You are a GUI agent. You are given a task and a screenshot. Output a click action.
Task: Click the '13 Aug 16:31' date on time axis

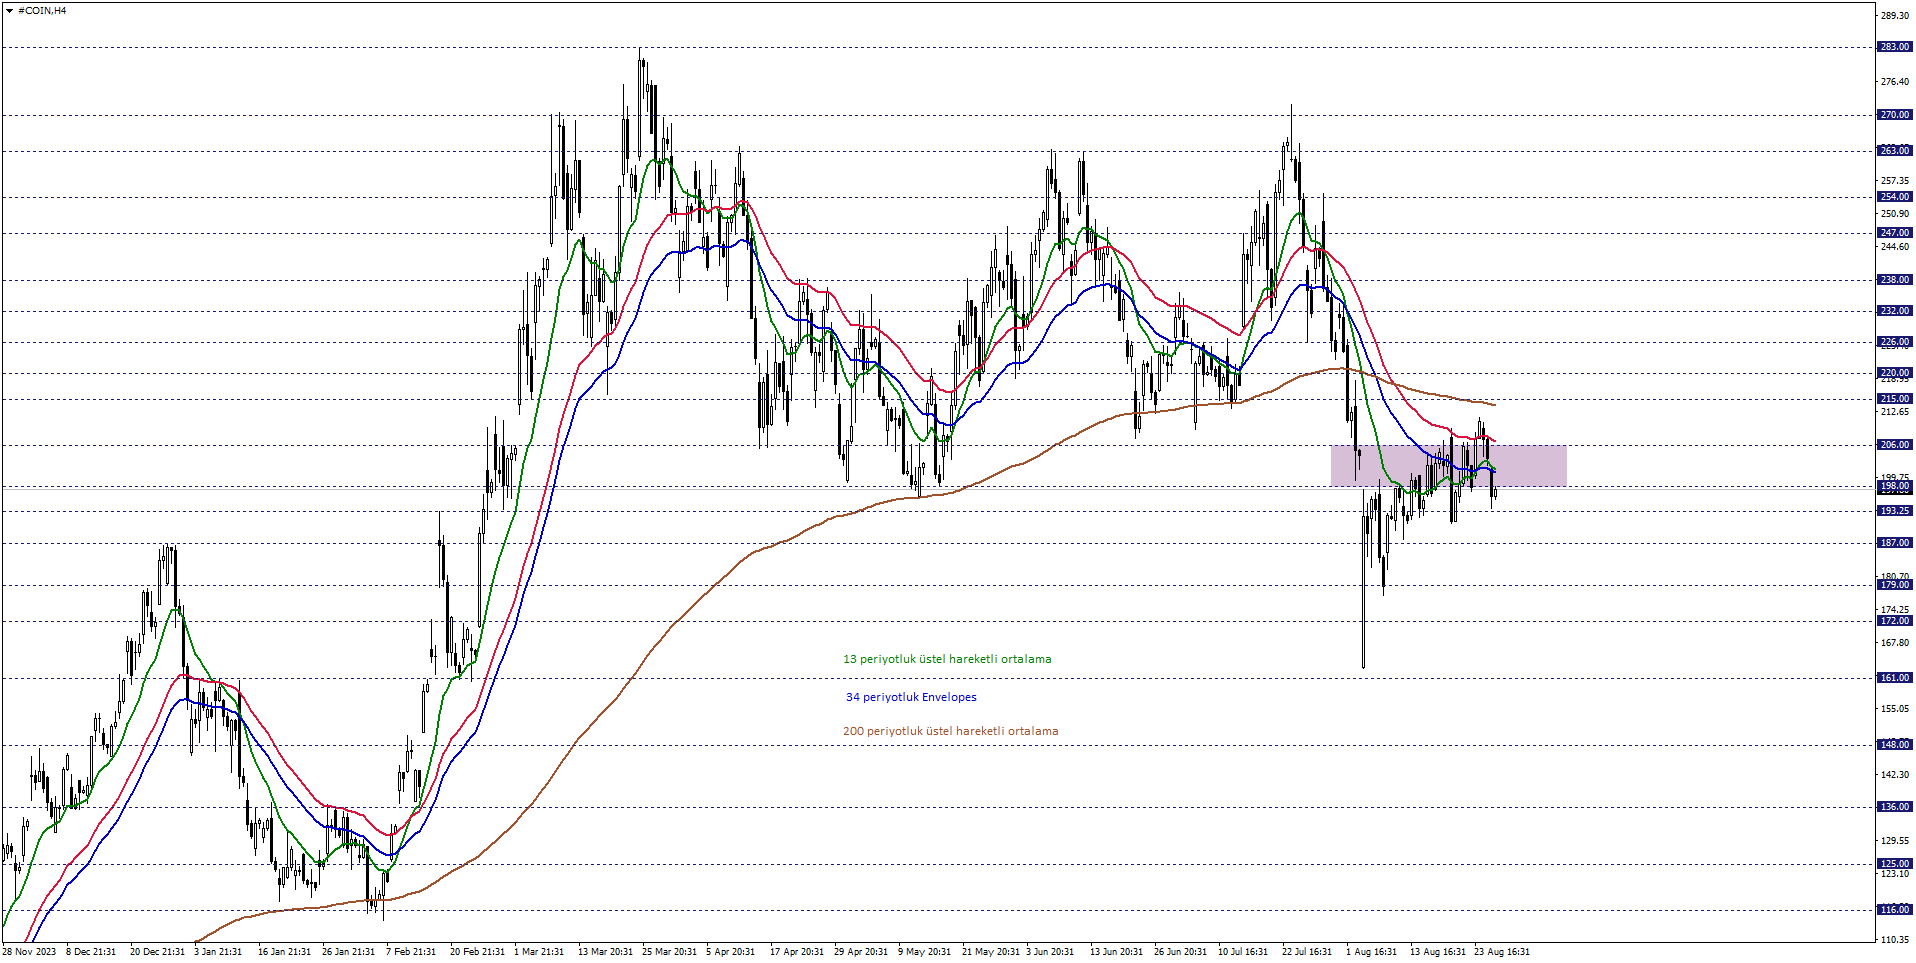(1438, 952)
